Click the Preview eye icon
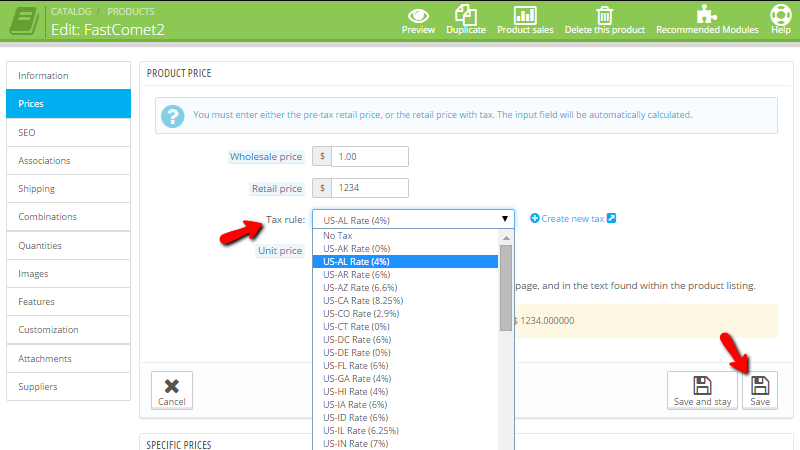Screen dimensions: 800x450 click(418, 14)
